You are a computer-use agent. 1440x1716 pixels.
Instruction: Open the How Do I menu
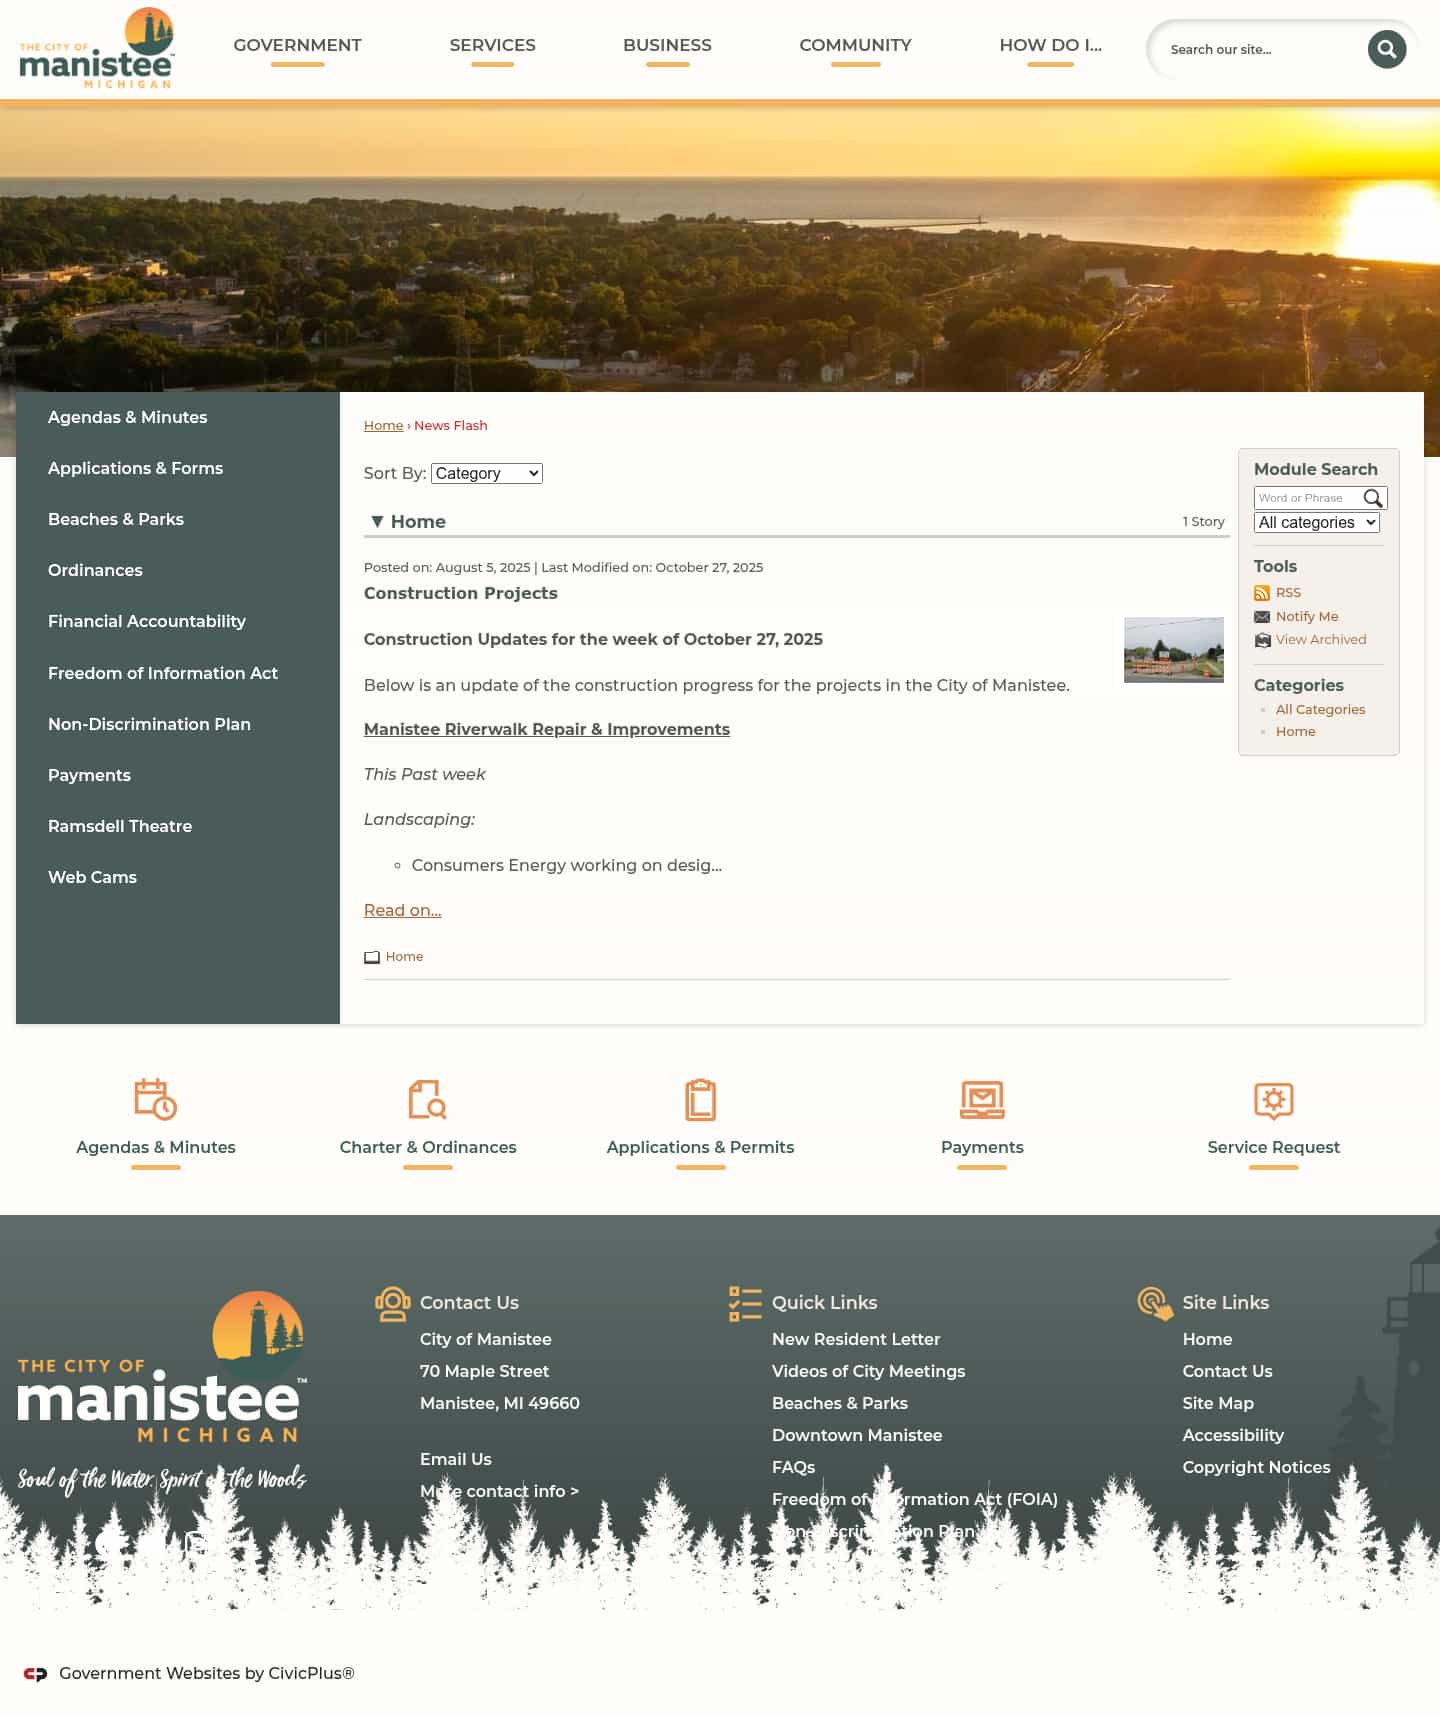(x=1050, y=45)
